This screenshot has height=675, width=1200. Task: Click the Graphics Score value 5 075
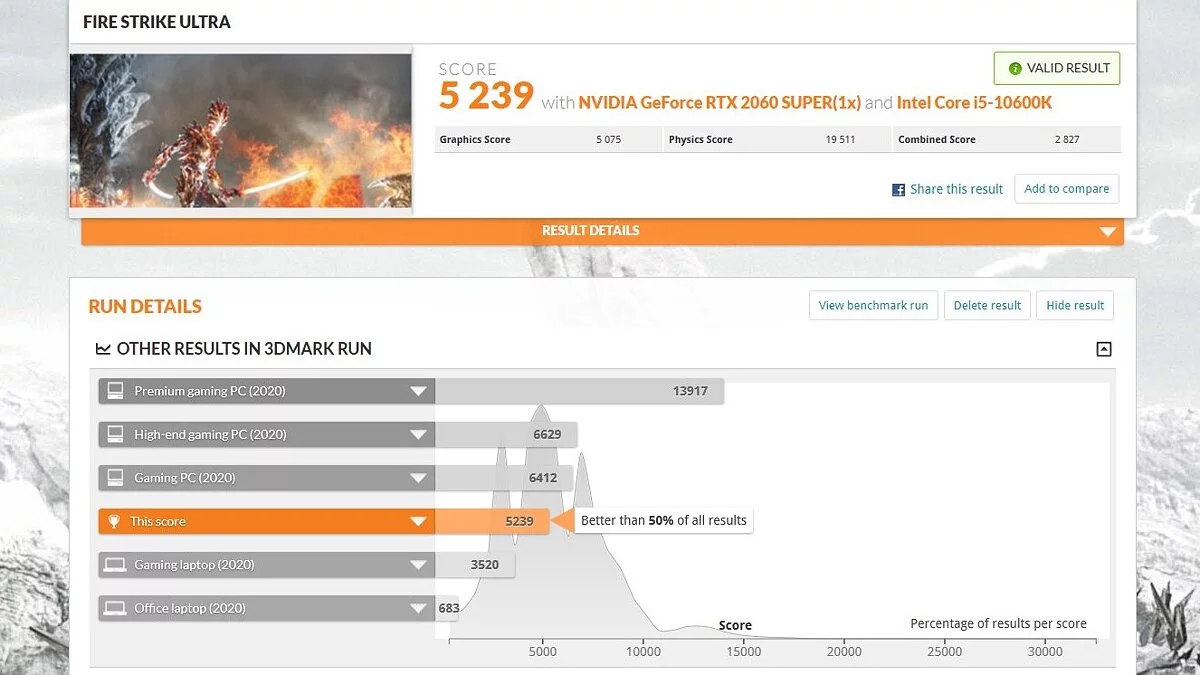coord(608,140)
